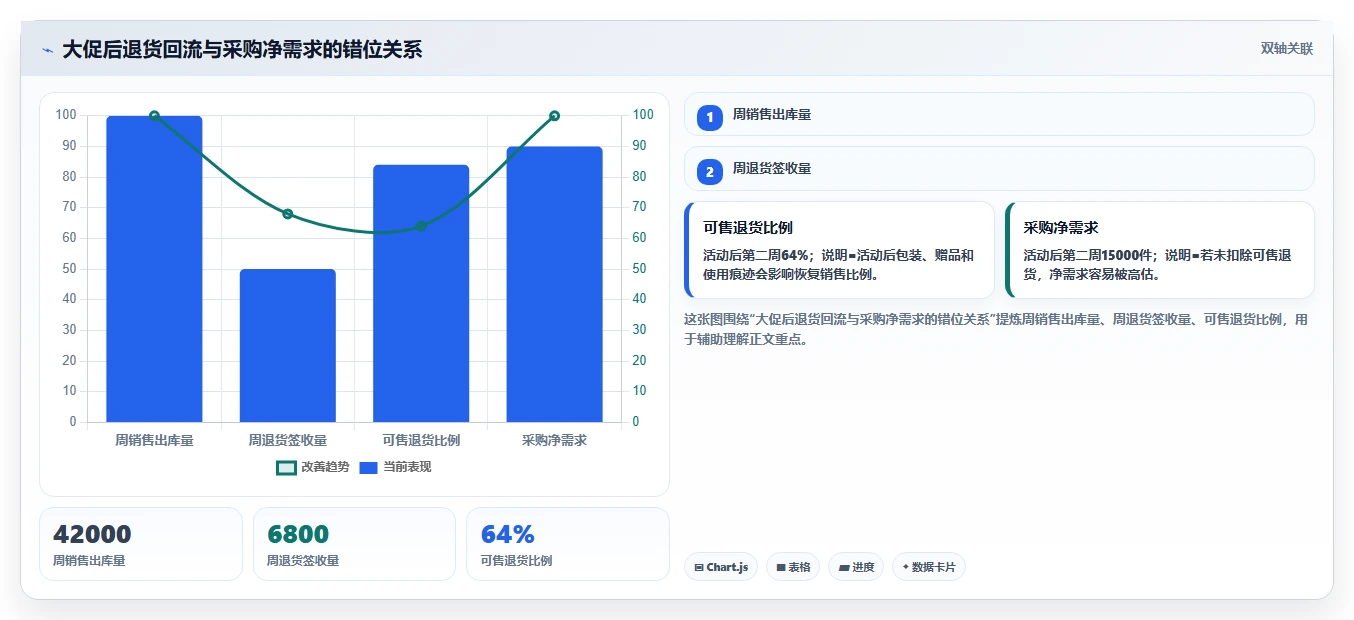Viewport: 1354px width, 620px height.
Task: Click the trend line point above 周退货签收量
Action: (x=288, y=214)
